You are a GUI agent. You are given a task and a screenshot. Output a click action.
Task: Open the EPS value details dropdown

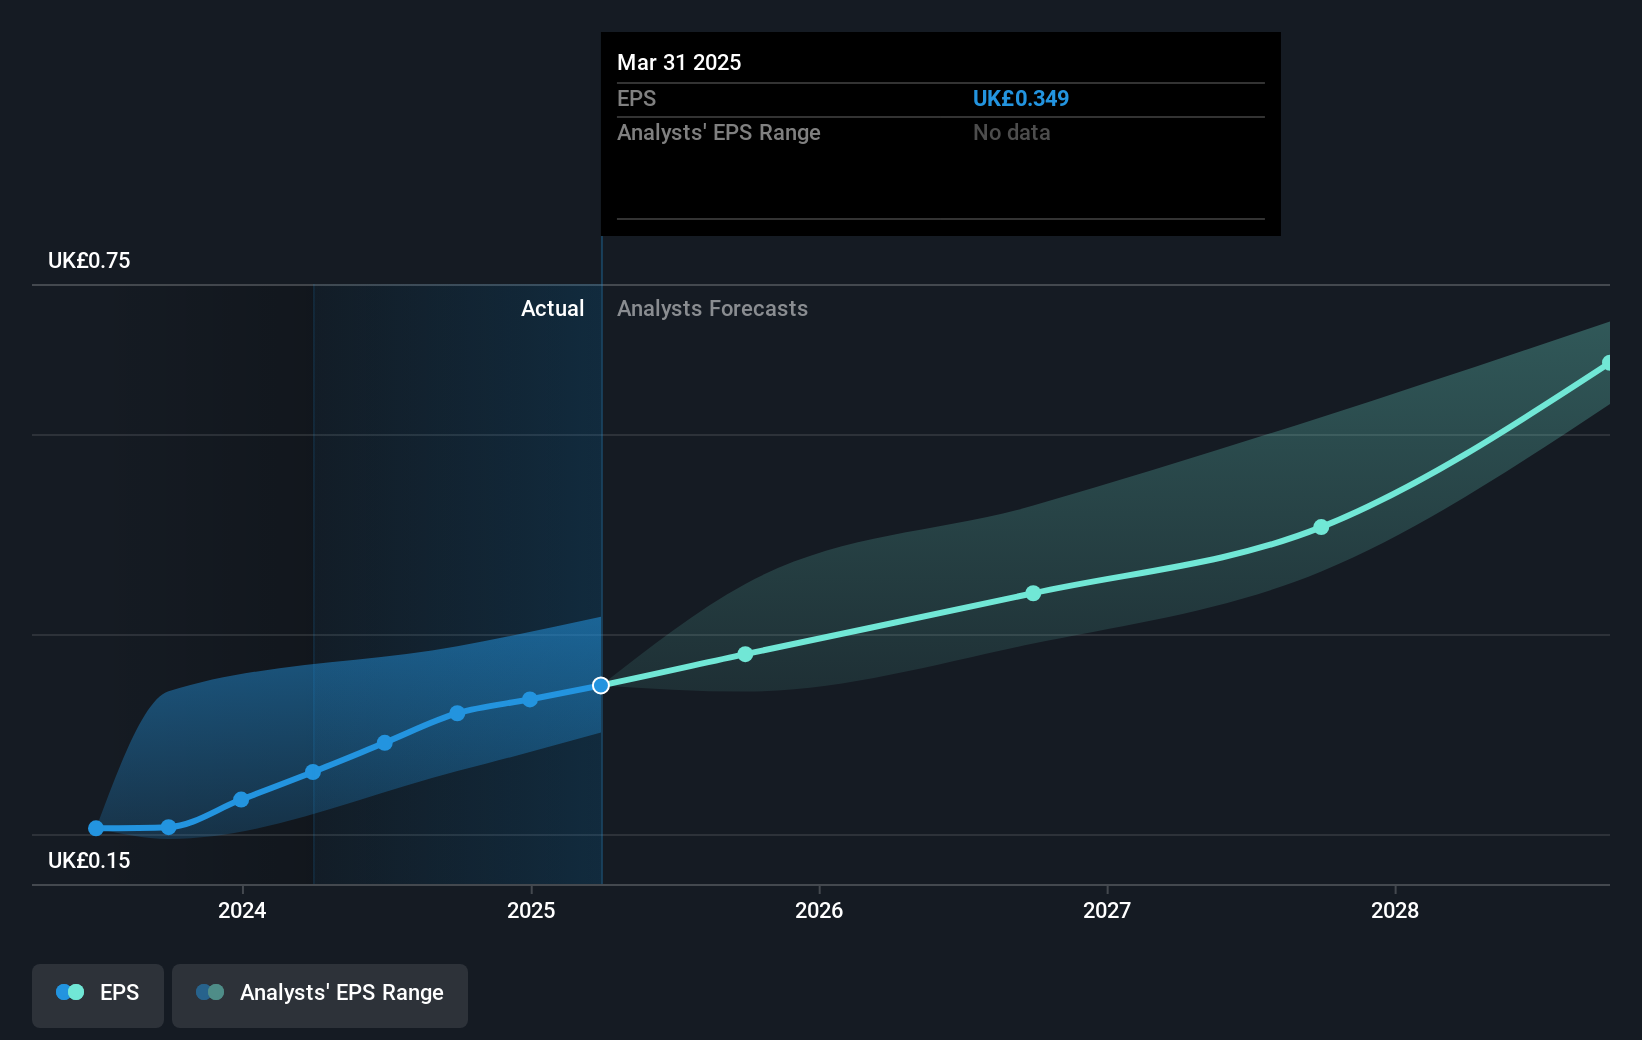point(1021,98)
